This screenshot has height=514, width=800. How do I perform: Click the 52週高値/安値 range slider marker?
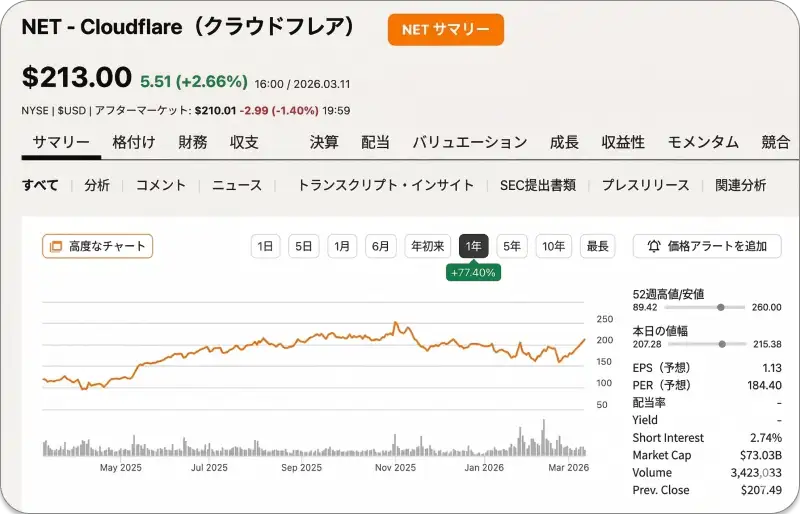tap(720, 307)
